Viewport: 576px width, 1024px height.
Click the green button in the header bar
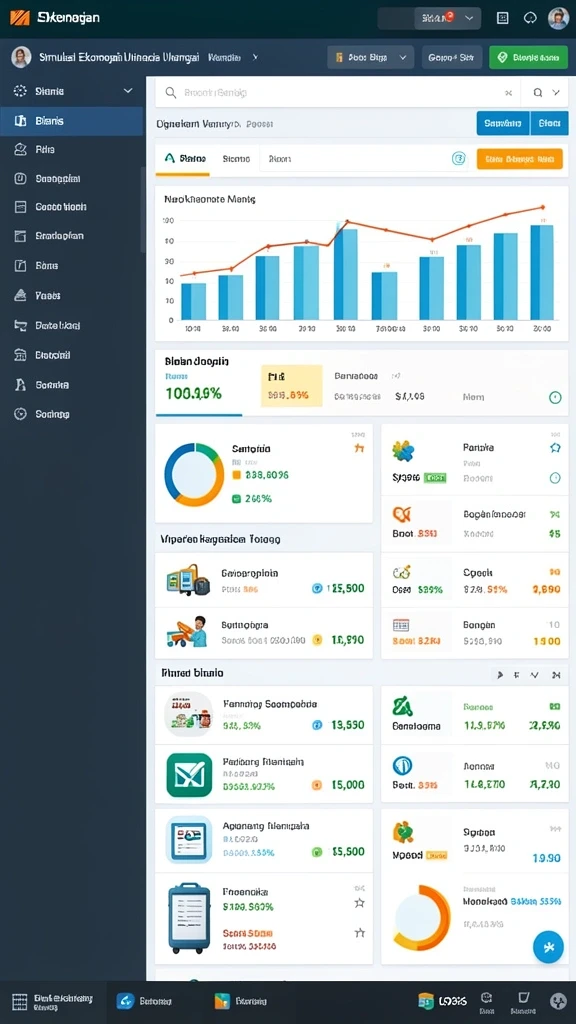(530, 57)
